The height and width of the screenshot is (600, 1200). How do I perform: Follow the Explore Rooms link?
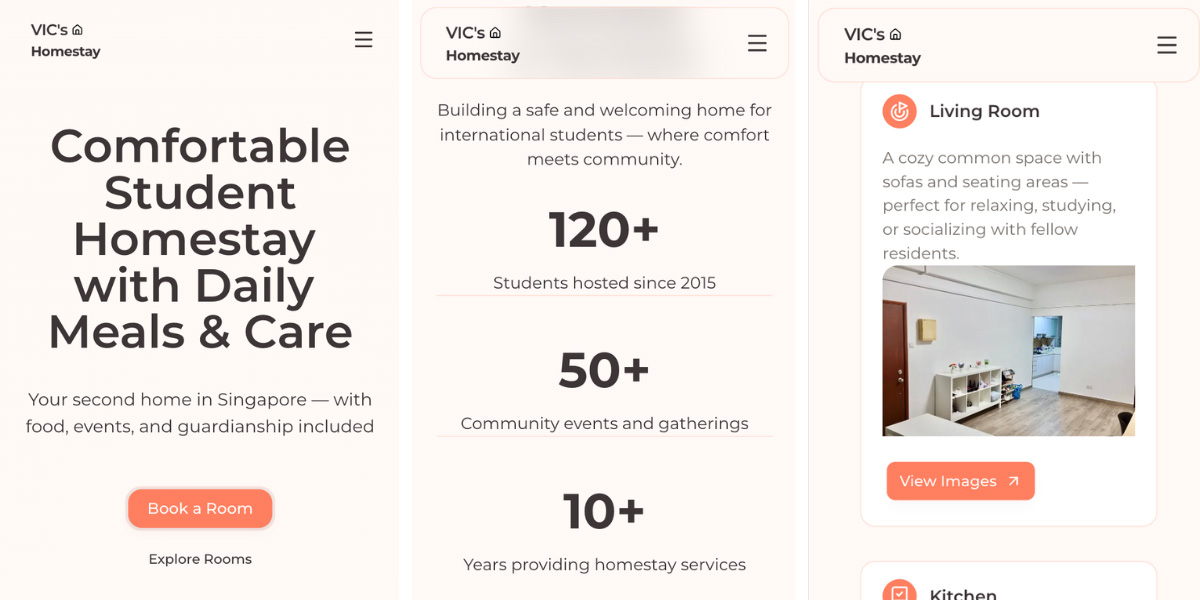200,559
